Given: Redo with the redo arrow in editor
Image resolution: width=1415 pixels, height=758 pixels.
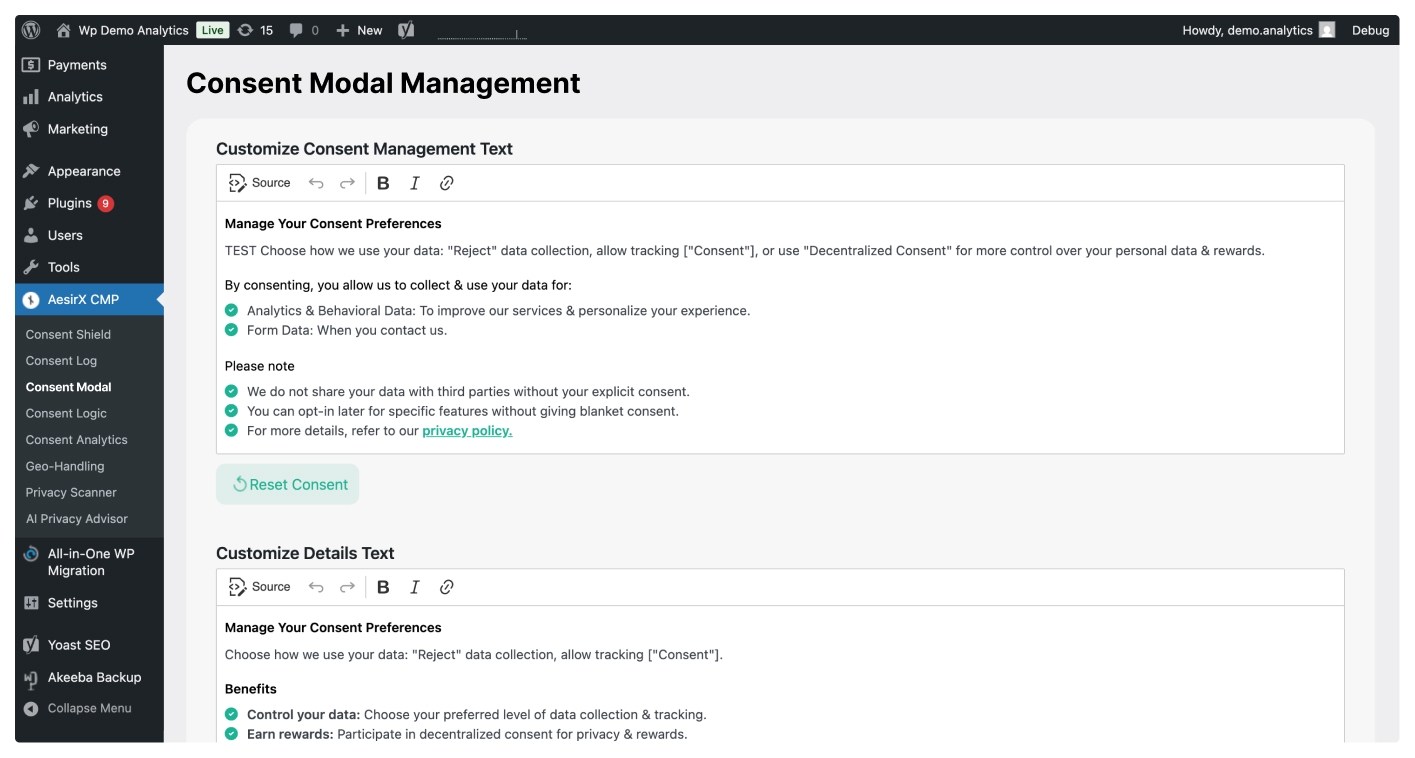Looking at the screenshot, I should click(348, 183).
